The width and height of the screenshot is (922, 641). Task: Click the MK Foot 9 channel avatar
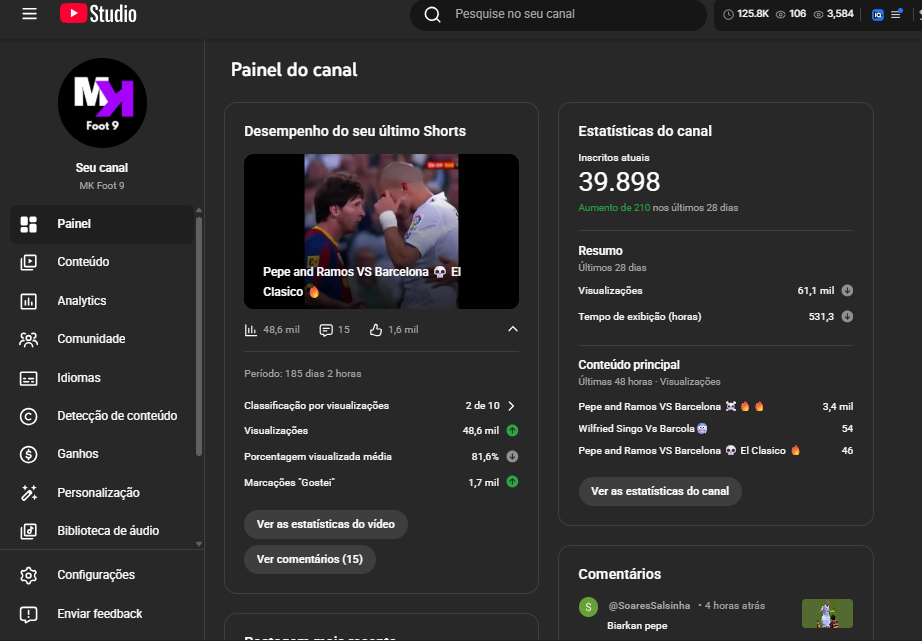click(x=102, y=103)
